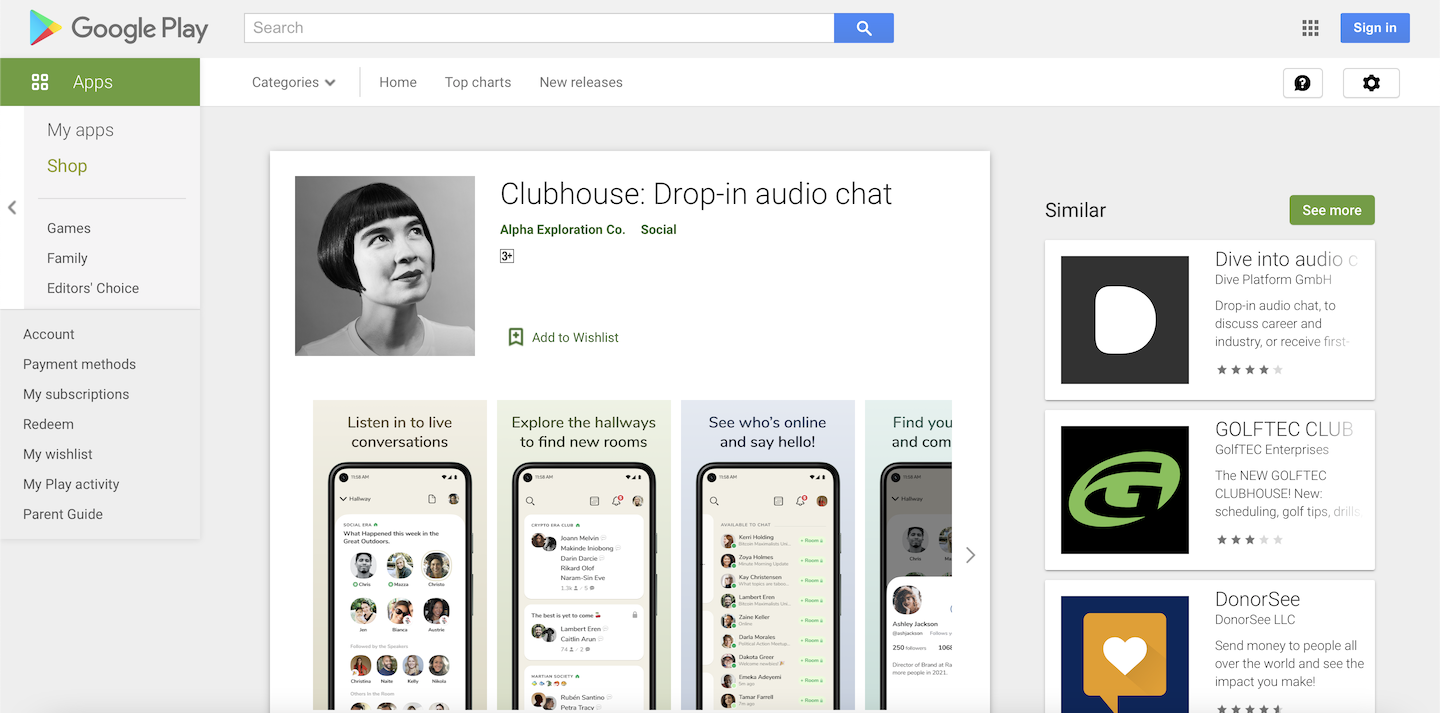The width and height of the screenshot is (1440, 713).
Task: Open My wishlist link
Action: pyautogui.click(x=58, y=454)
